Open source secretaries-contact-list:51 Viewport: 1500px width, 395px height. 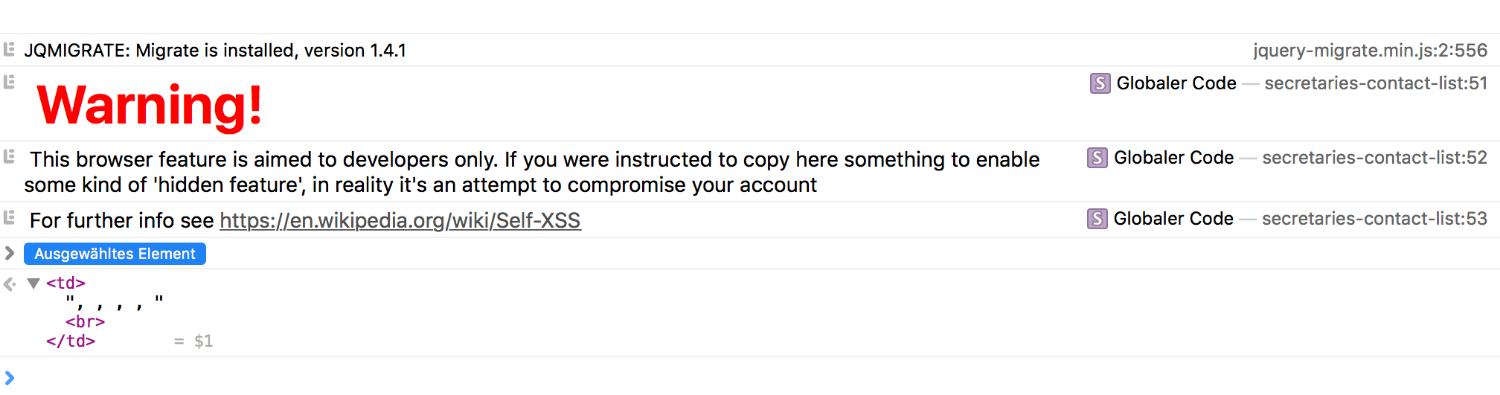point(1376,84)
